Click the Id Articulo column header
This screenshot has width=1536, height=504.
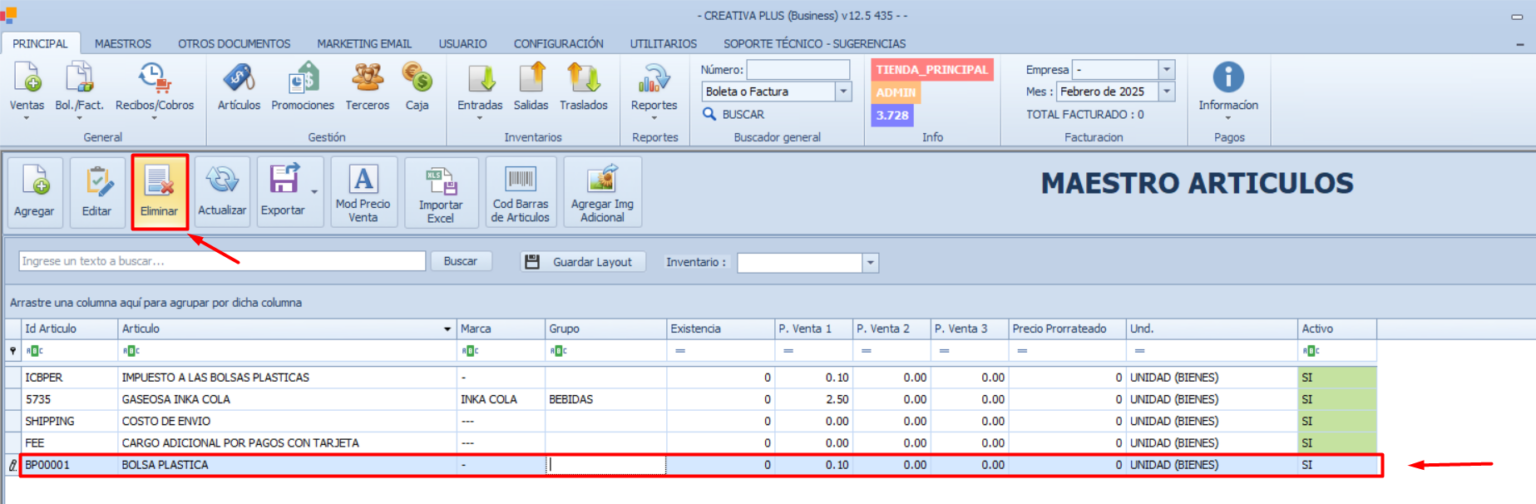[68, 329]
